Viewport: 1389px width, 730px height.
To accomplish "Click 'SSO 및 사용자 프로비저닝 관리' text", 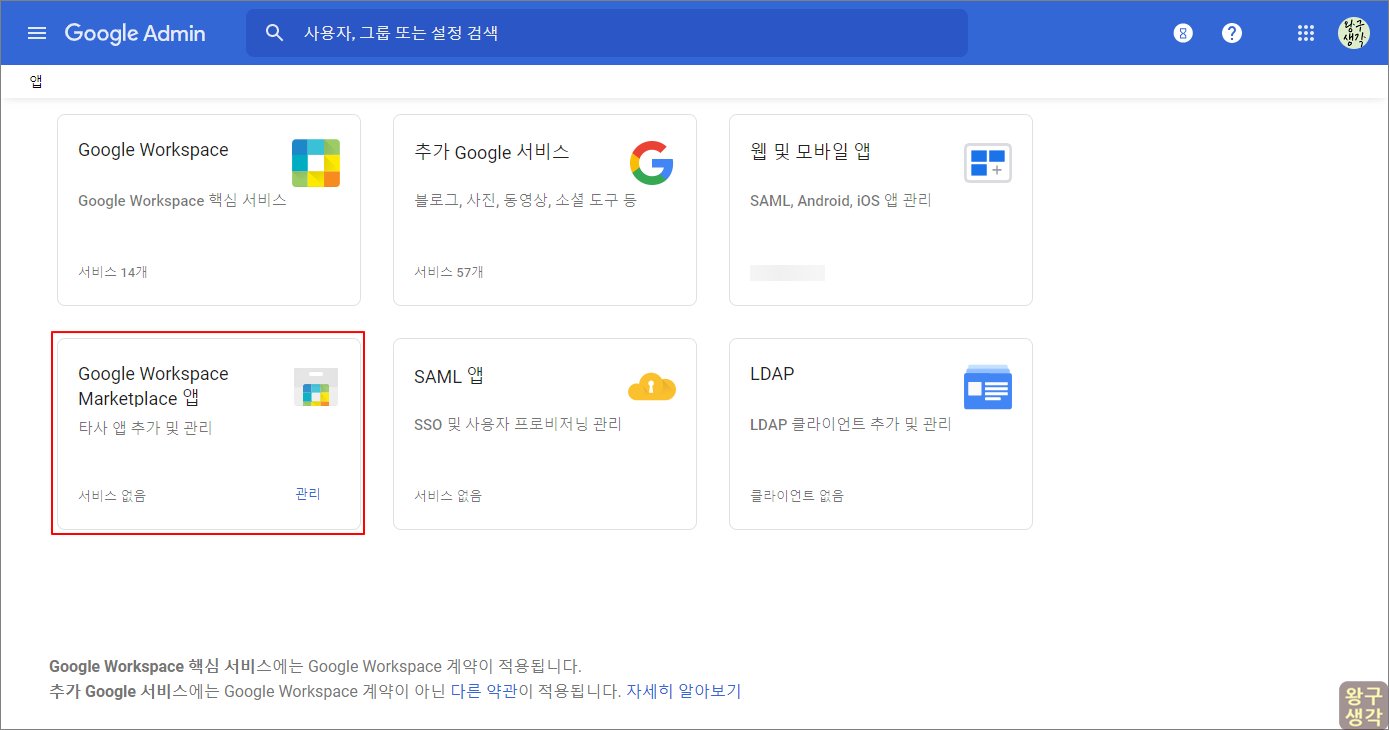I will pyautogui.click(x=518, y=424).
